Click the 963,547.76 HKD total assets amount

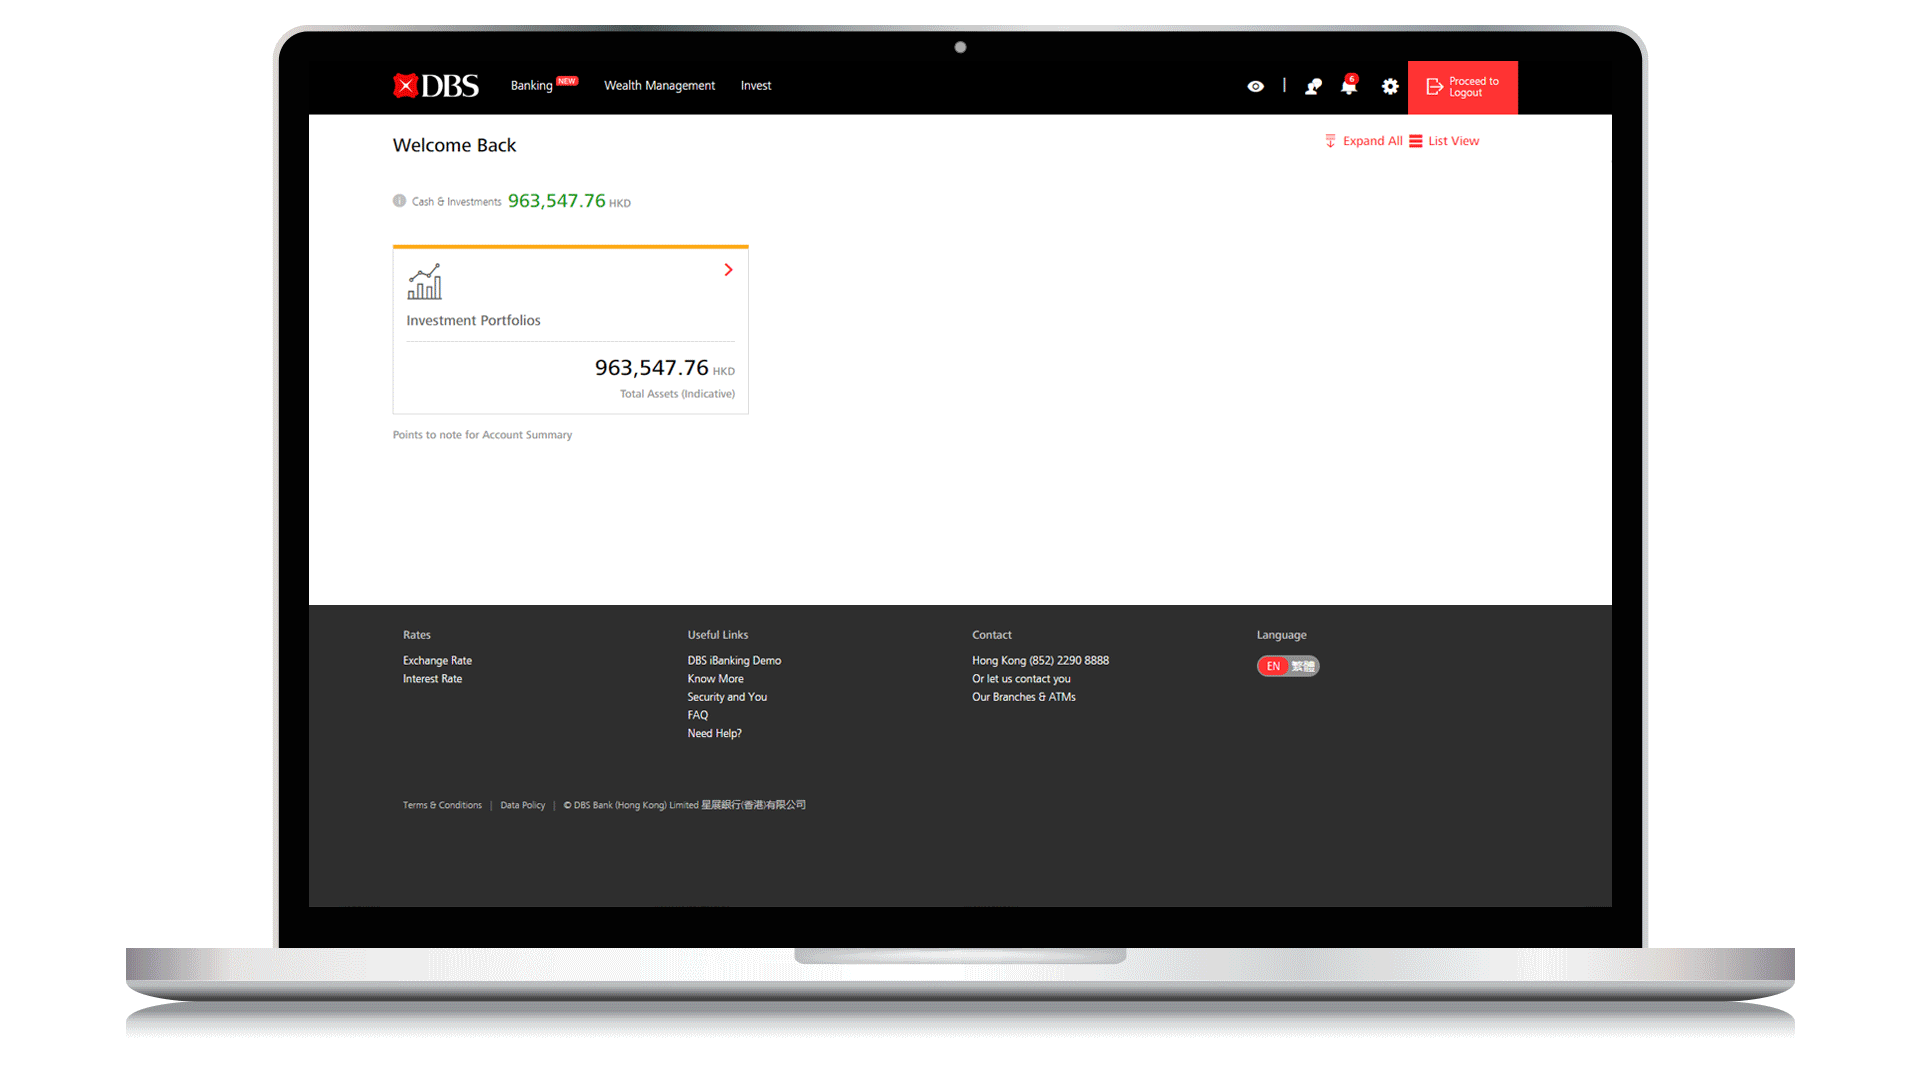click(x=652, y=368)
